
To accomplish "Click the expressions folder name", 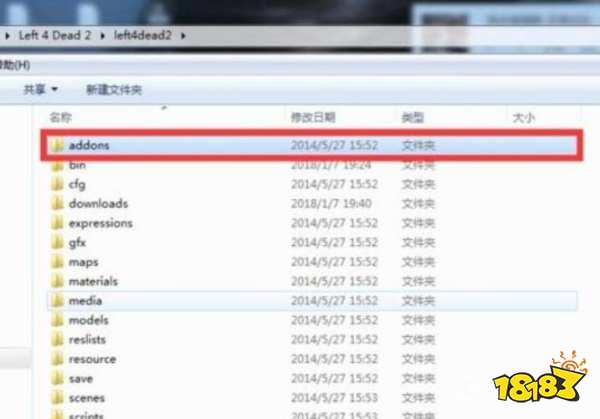I will [101, 223].
